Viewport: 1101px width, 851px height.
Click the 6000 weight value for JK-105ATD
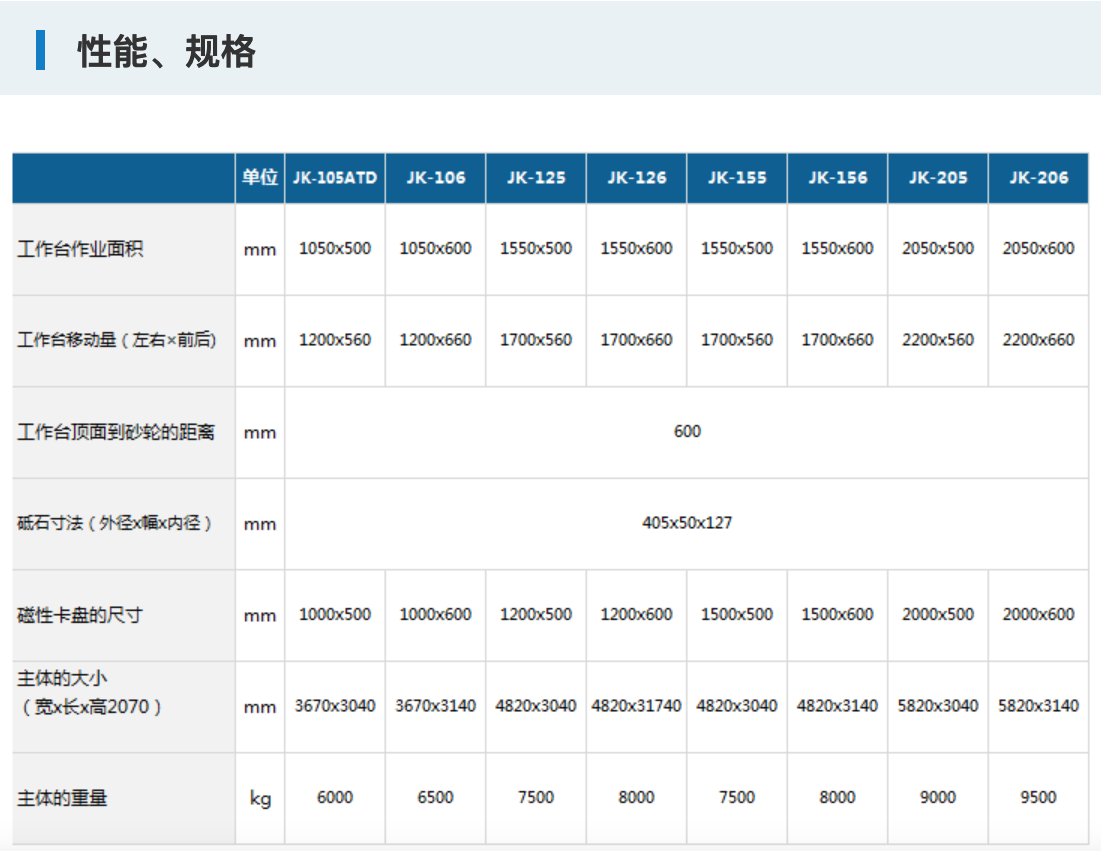point(335,797)
